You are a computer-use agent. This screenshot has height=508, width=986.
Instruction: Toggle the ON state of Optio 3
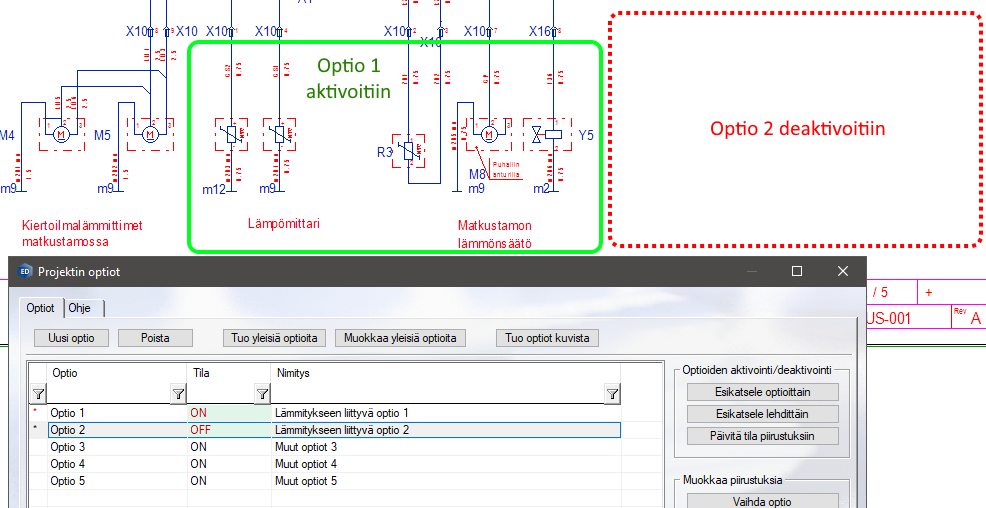[x=229, y=447]
